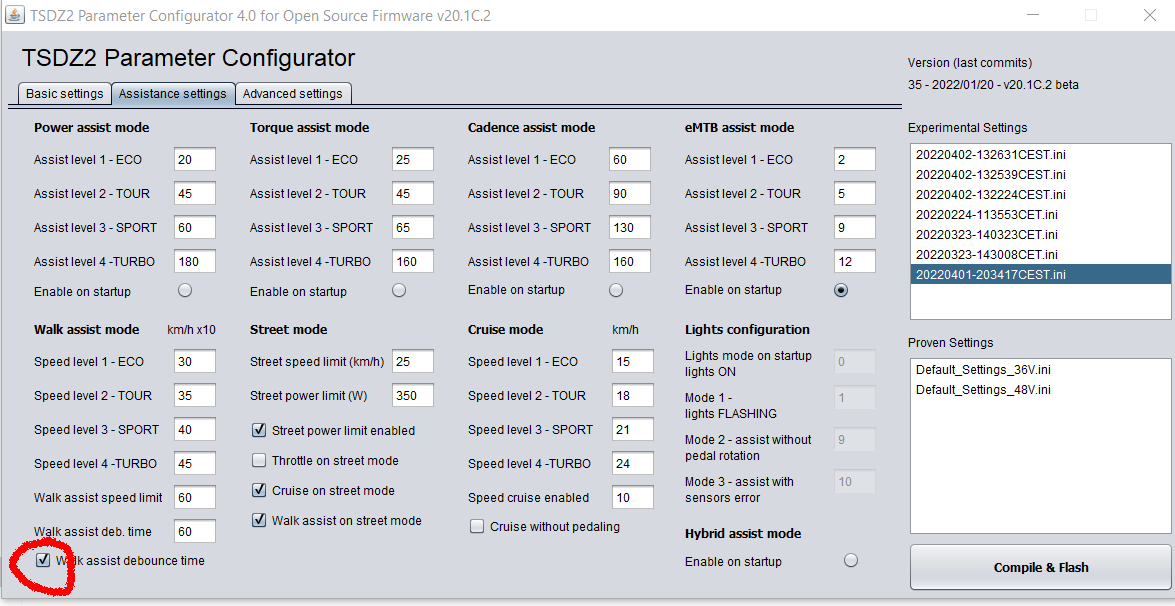Click Walk assist speed level 1 ECO field
This screenshot has height=606, width=1175.
[x=195, y=361]
